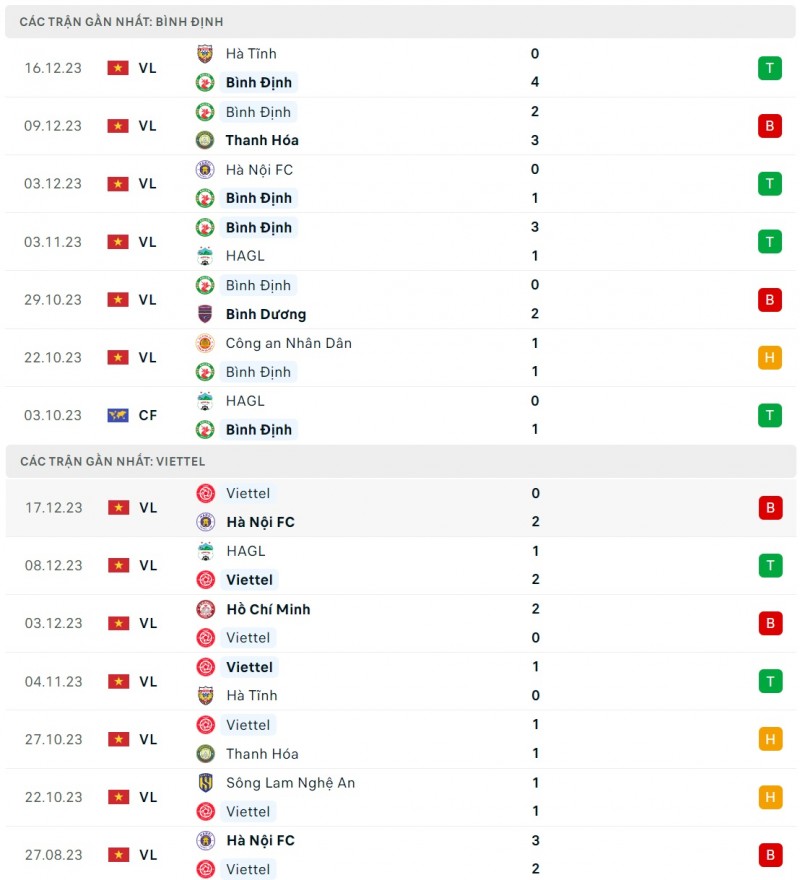
Task: Click the 03.11.23 match date
Action: pyautogui.click(x=54, y=242)
